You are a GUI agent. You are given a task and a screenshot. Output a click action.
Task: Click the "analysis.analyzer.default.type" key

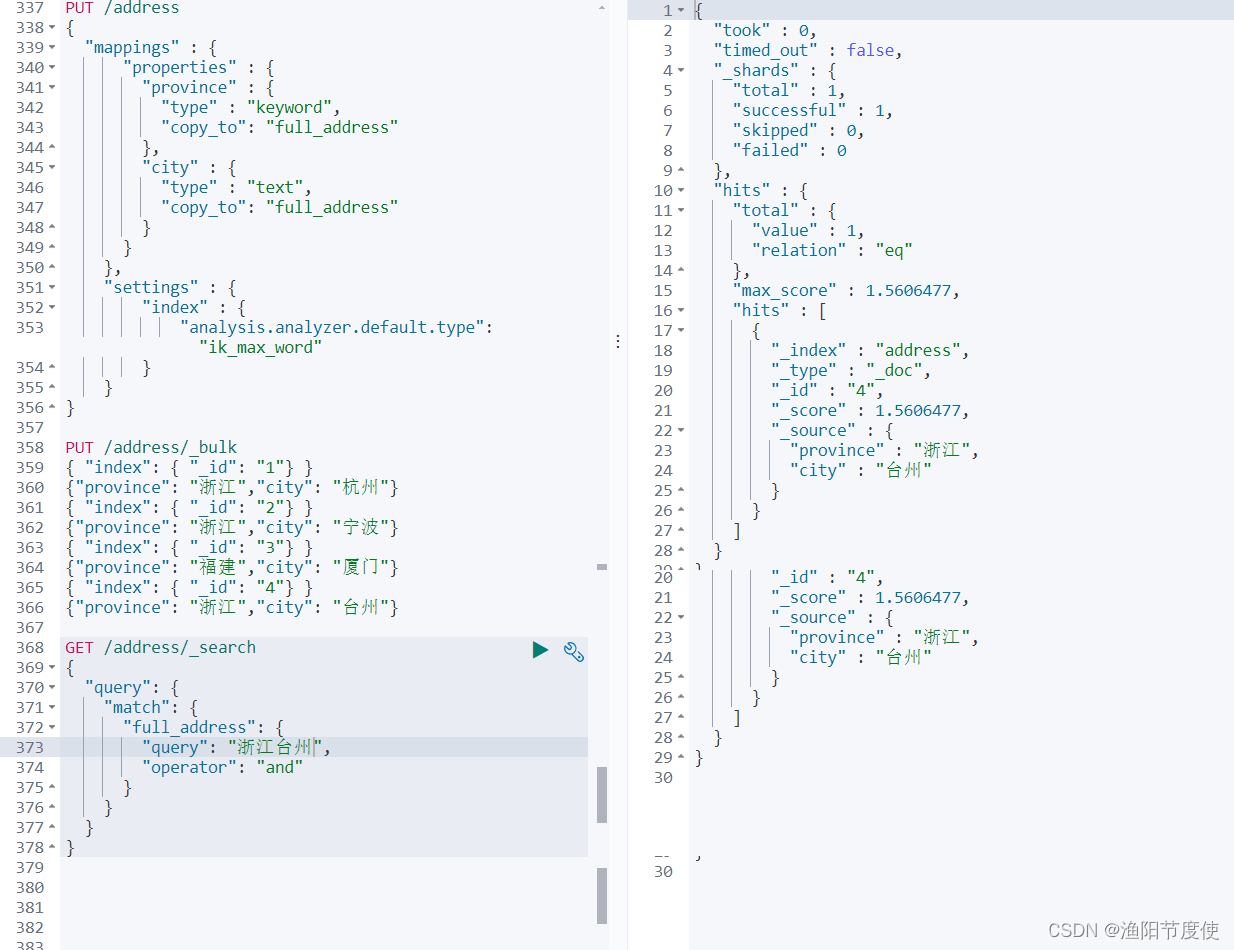pos(334,328)
